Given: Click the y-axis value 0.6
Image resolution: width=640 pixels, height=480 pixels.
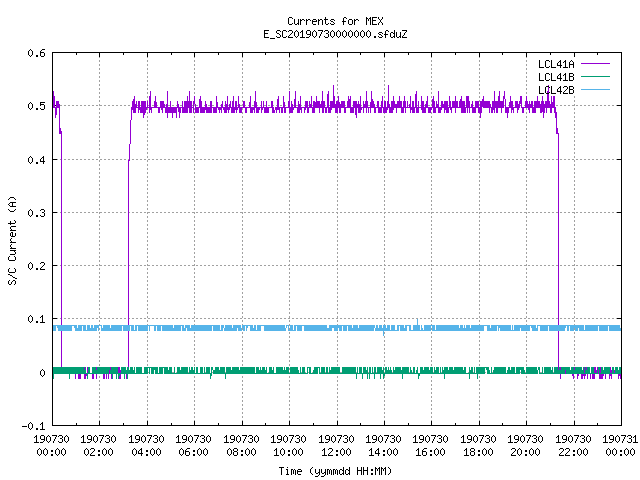Looking at the screenshot, I should pyautogui.click(x=36, y=53).
